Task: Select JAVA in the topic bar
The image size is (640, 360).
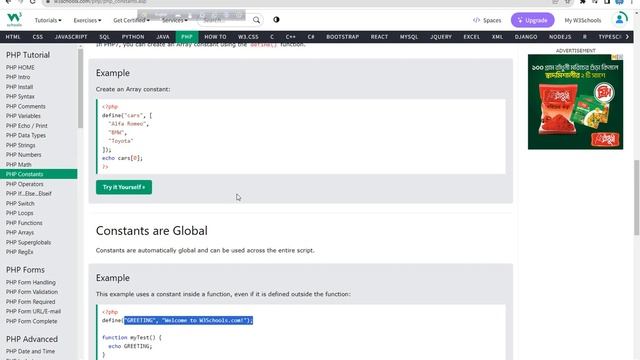Action: [x=163, y=37]
